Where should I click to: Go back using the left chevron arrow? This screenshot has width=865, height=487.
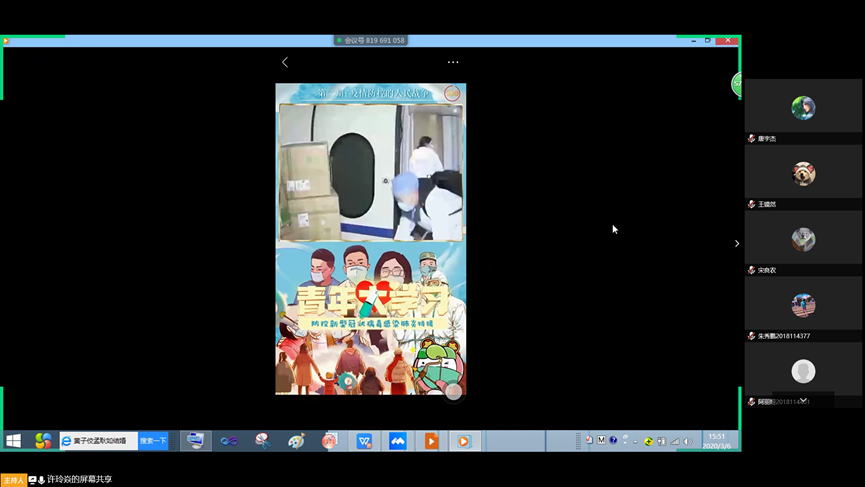point(285,62)
